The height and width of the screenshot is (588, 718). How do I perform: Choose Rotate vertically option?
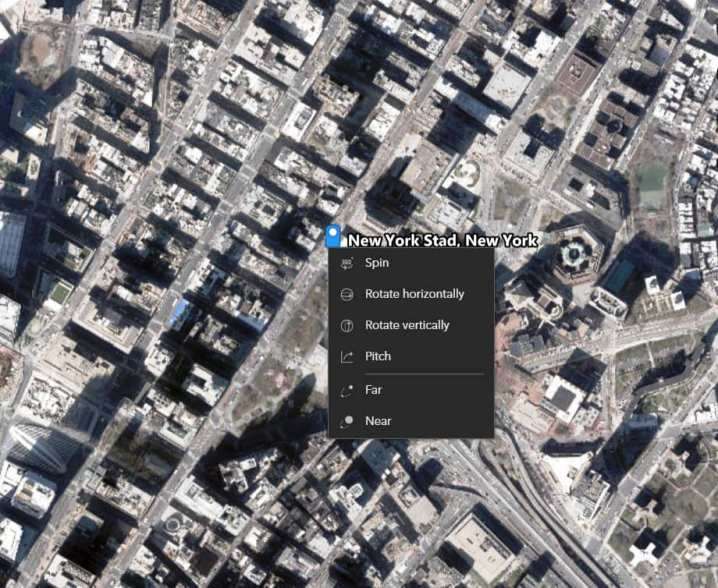tap(411, 325)
